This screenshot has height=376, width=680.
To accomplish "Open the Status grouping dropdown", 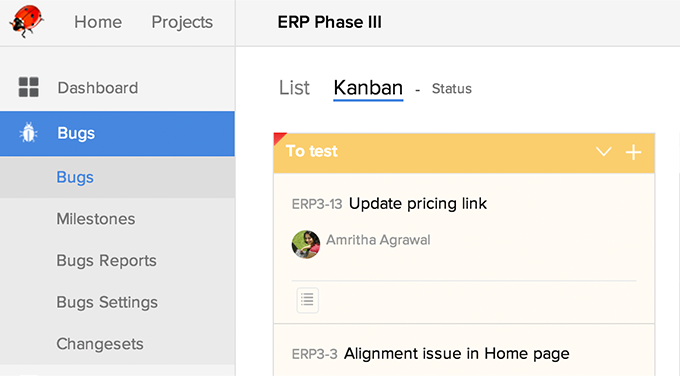I will (x=451, y=88).
